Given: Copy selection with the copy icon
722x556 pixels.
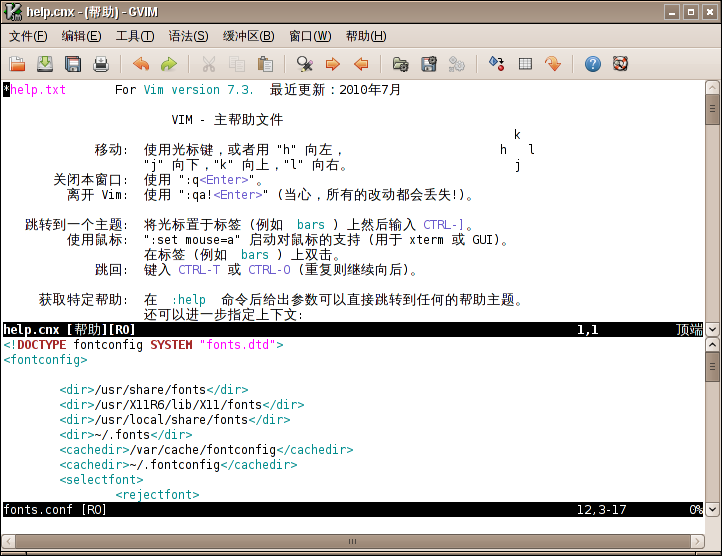Looking at the screenshot, I should [237, 64].
